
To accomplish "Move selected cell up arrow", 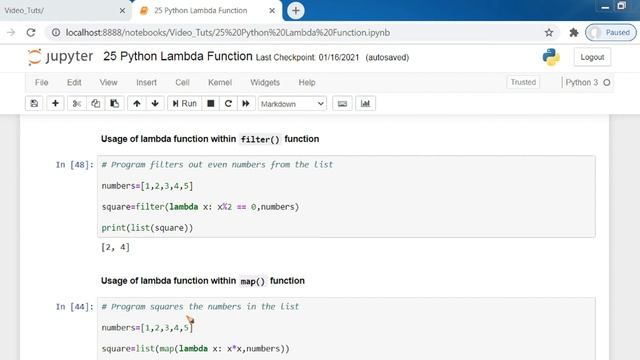I will pos(137,104).
